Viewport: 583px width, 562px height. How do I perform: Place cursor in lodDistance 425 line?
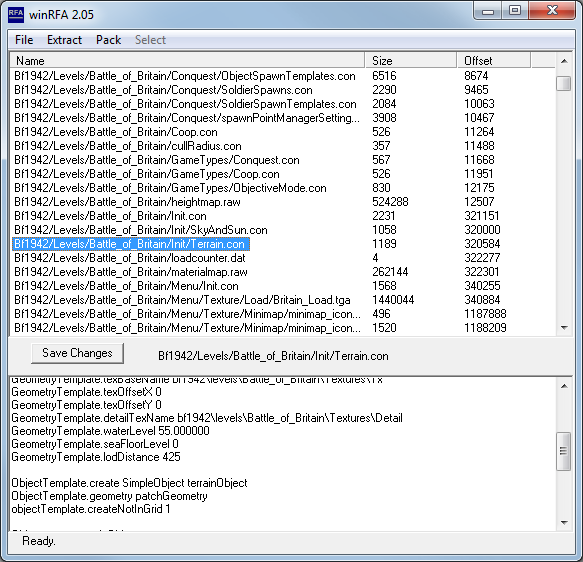click(x=96, y=457)
